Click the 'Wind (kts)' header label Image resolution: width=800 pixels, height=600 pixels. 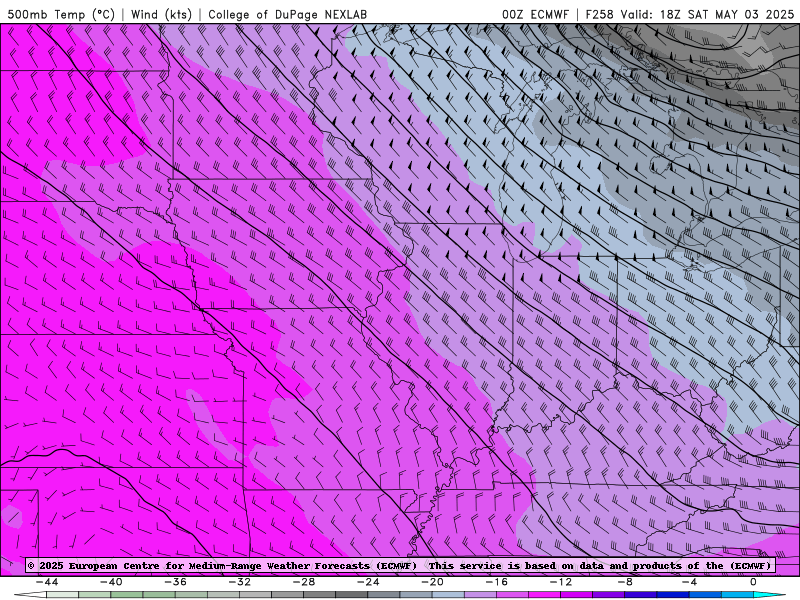[161, 14]
